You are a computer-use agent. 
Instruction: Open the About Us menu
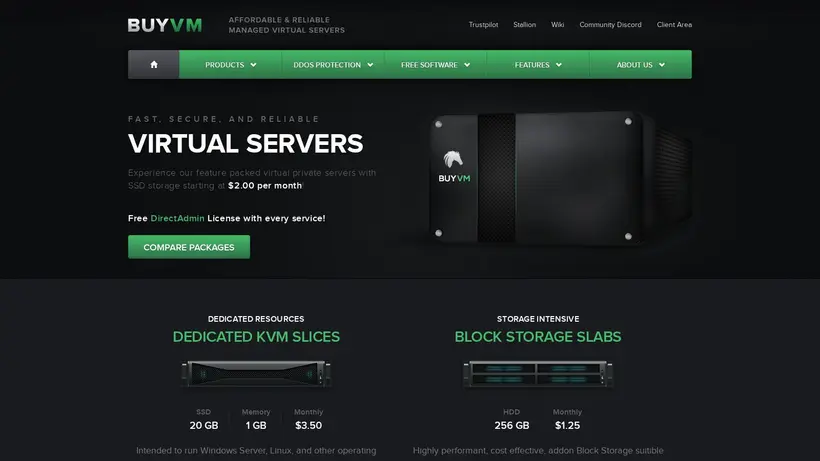click(x=641, y=64)
